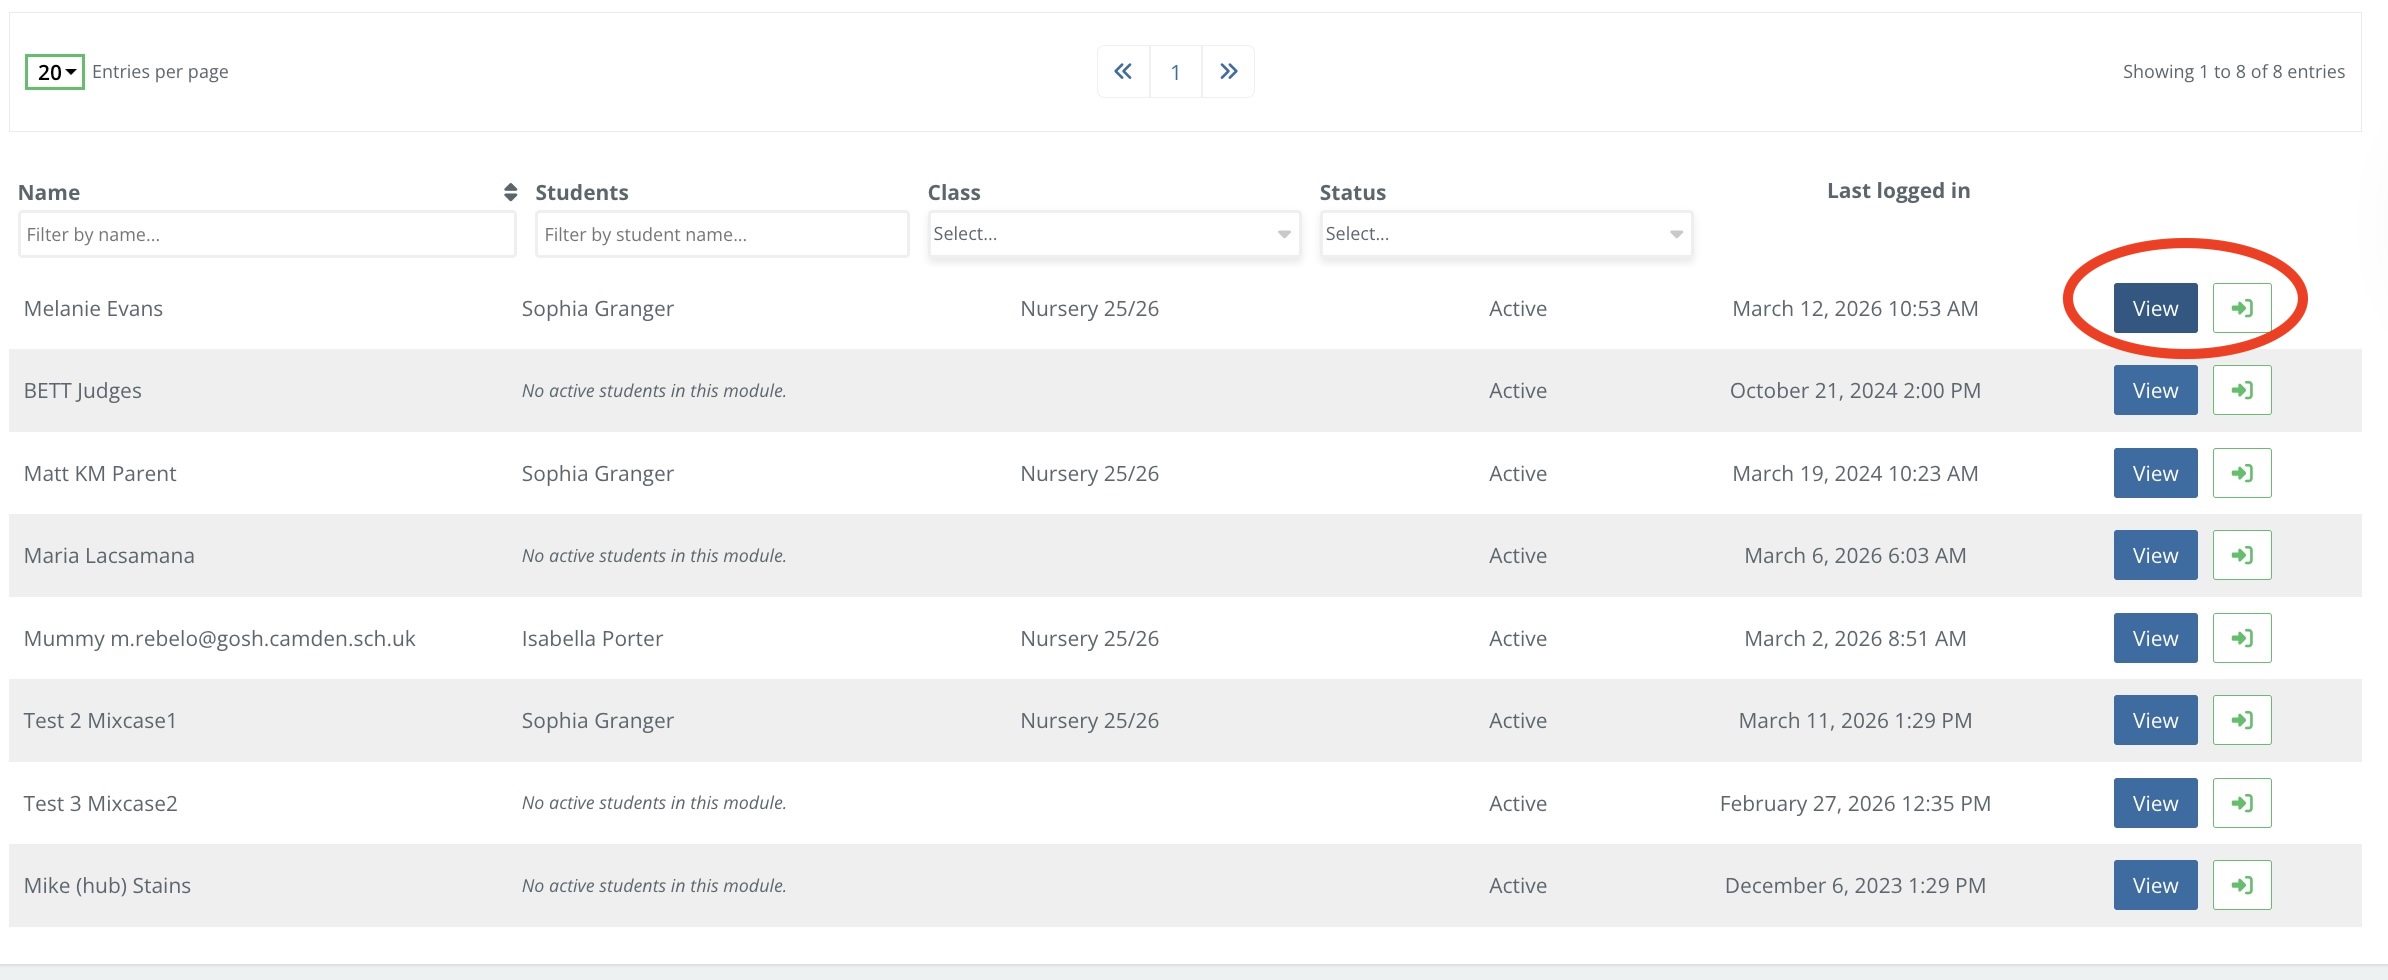Click login-as icon for Matt KM Parent
2388x980 pixels.
[x=2241, y=473]
